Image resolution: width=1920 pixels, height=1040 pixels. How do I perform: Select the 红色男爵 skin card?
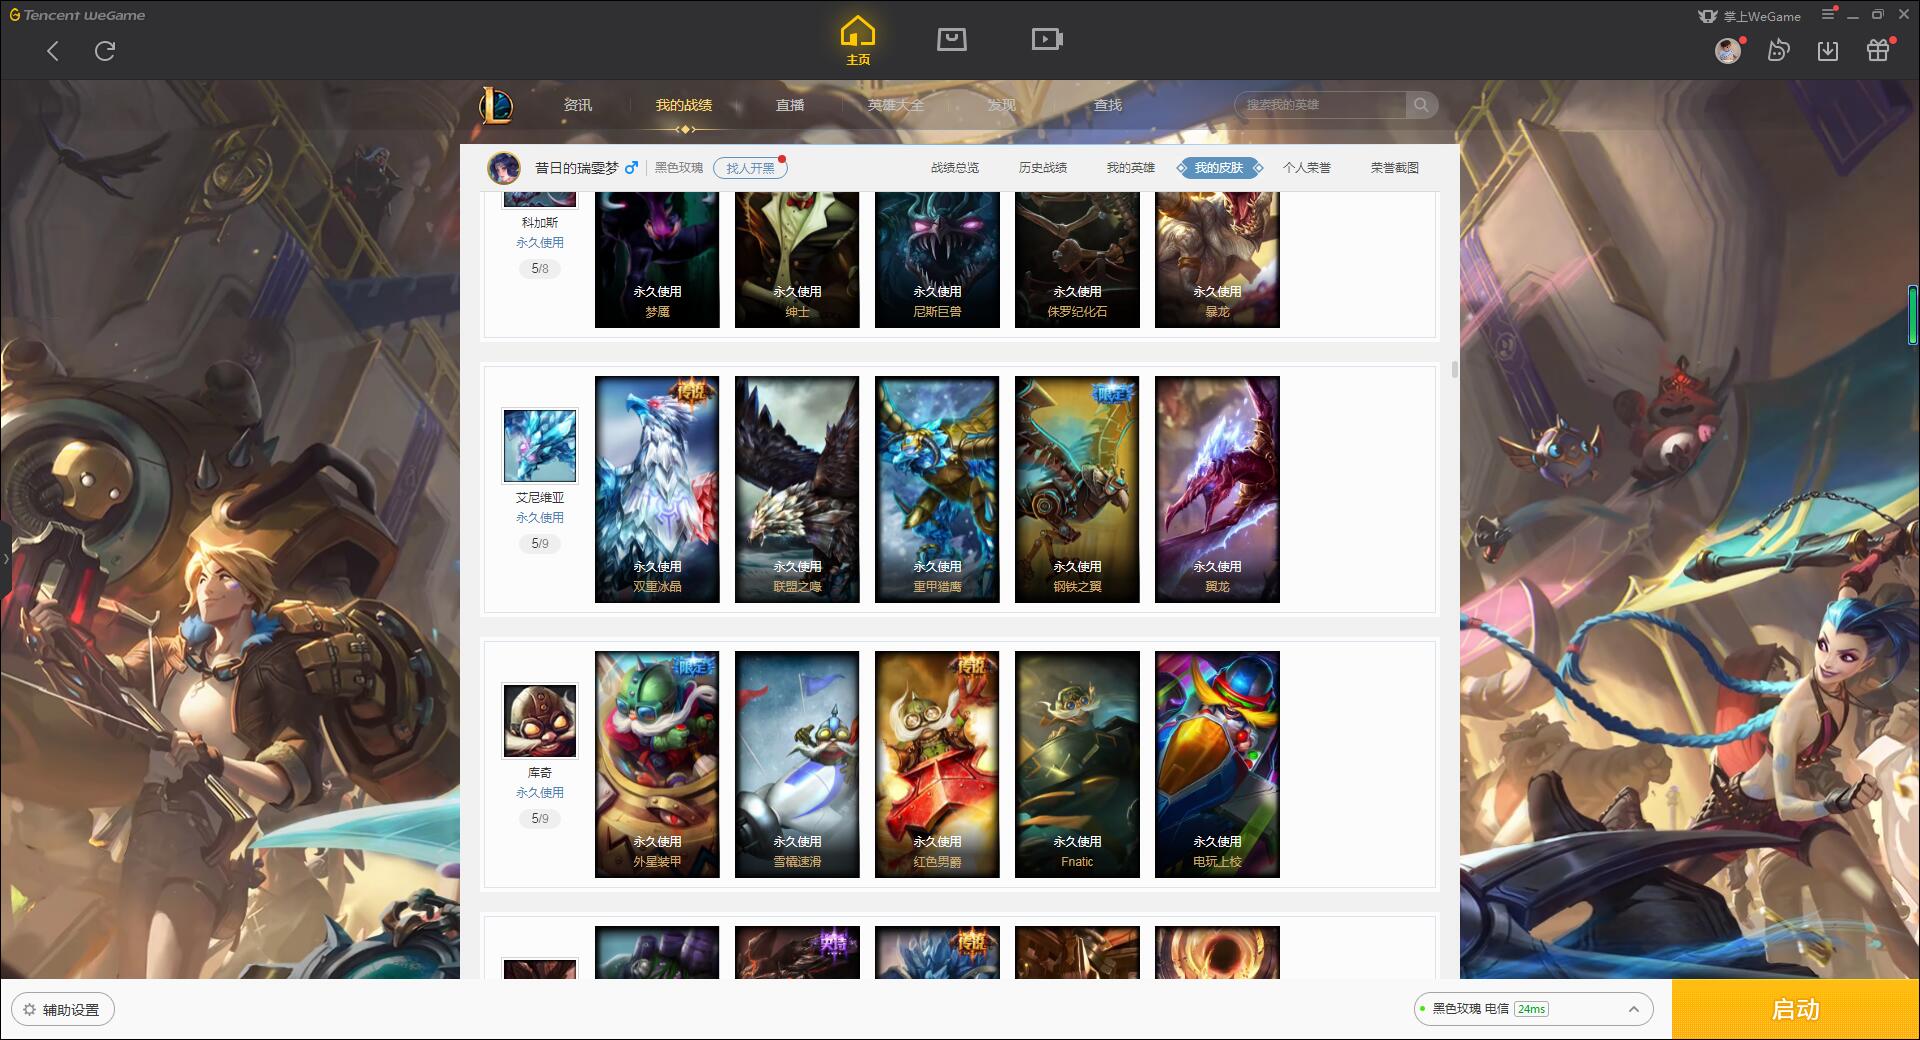(x=937, y=764)
